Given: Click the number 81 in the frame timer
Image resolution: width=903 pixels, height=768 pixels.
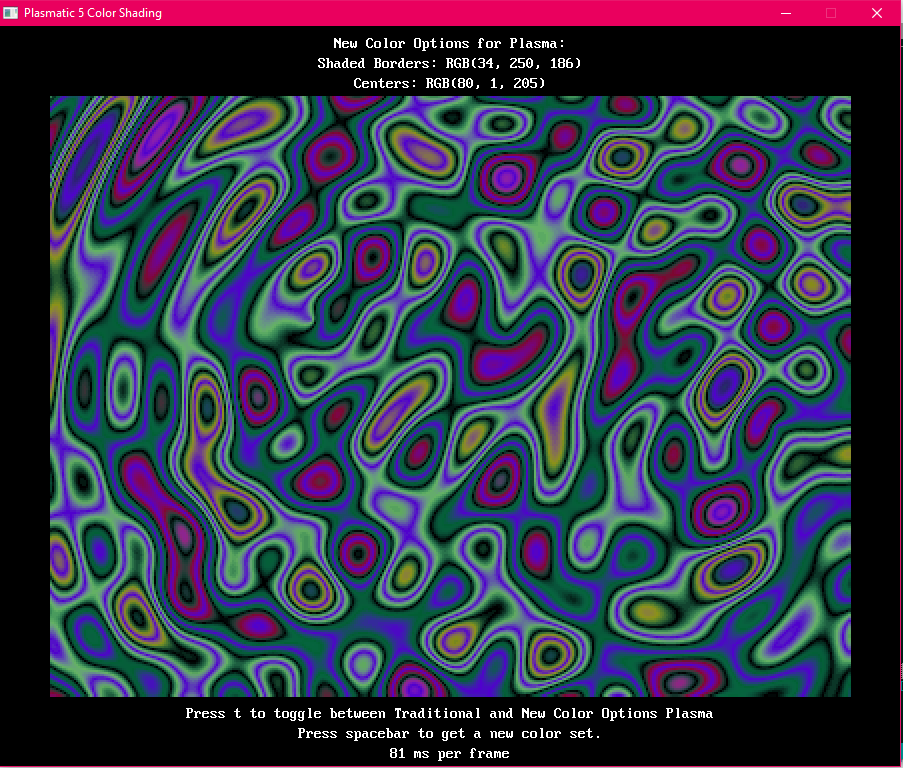Looking at the screenshot, I should [397, 753].
